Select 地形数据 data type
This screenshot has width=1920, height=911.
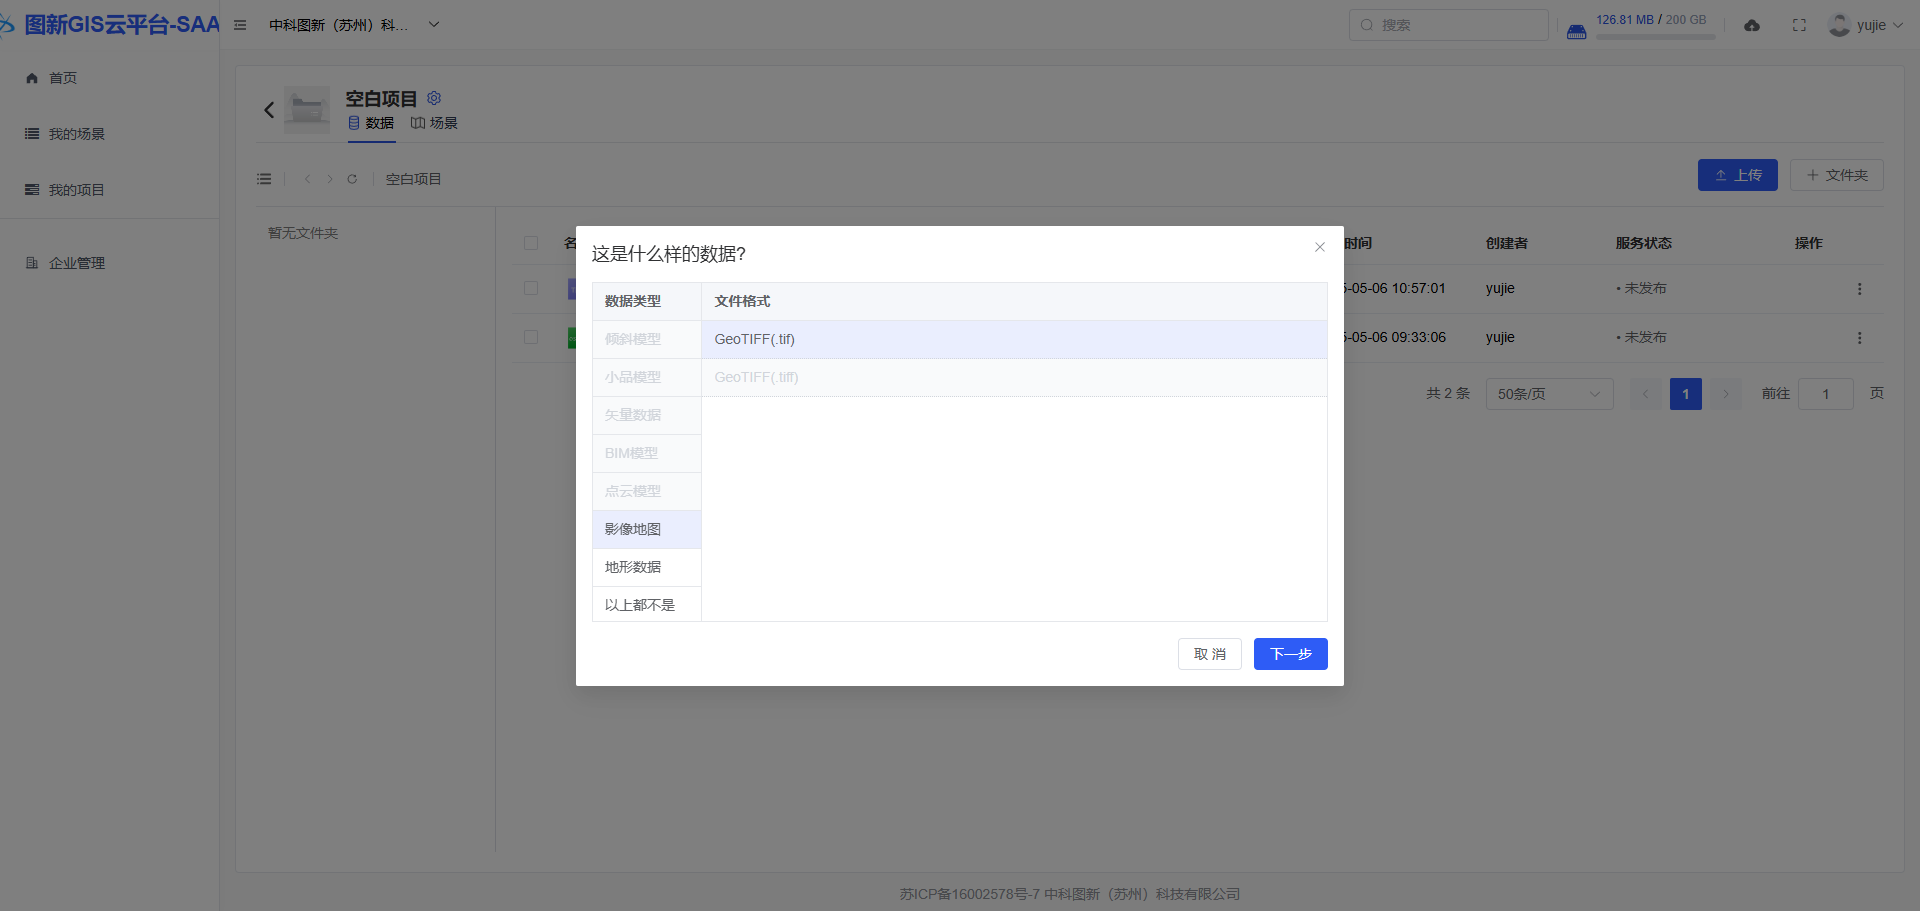point(633,567)
